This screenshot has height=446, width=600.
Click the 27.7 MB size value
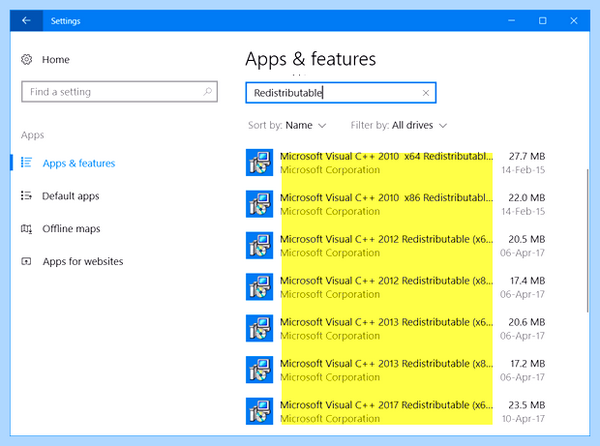click(527, 156)
